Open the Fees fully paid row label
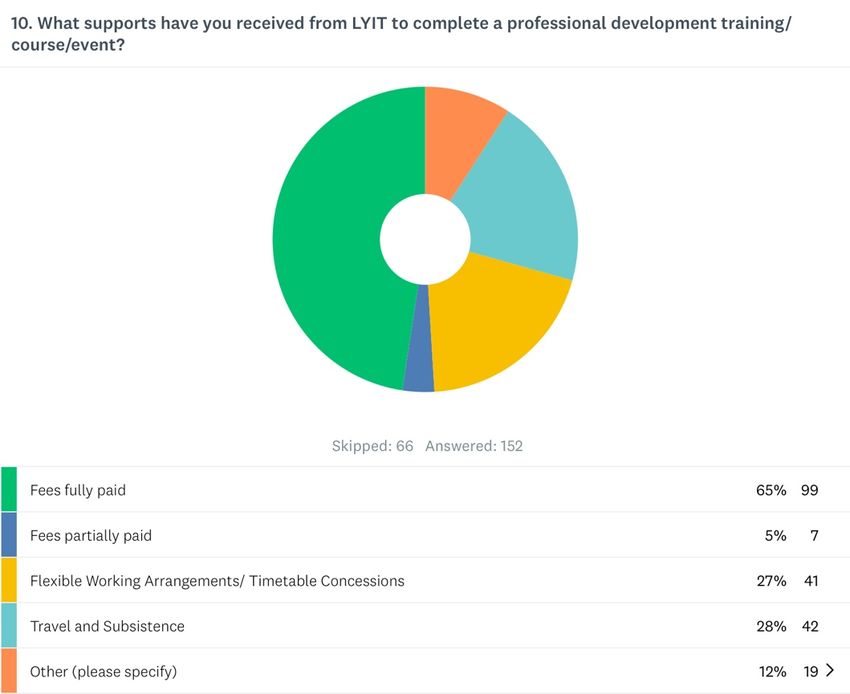The image size is (850, 694). [x=78, y=490]
